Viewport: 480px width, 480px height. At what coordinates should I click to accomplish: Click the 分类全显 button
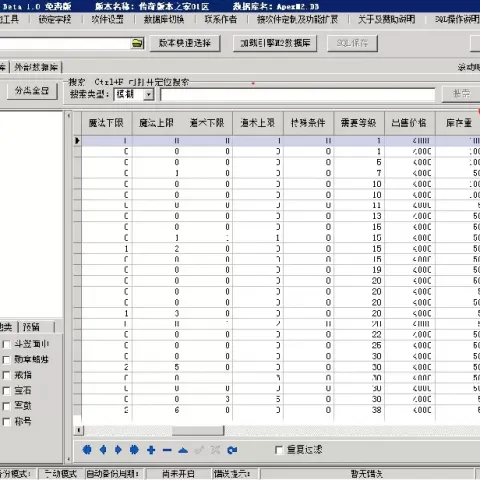pos(32,91)
